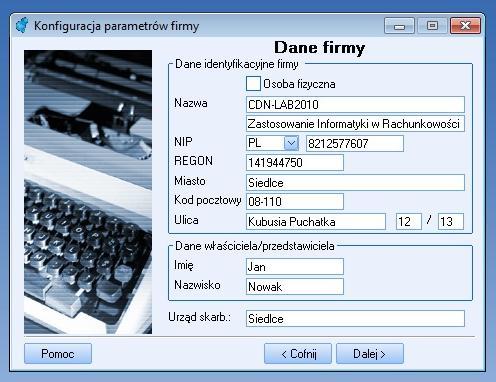Screen dimensions: 496x382
Task: Proceed with the Dalej button
Action: coord(370,354)
